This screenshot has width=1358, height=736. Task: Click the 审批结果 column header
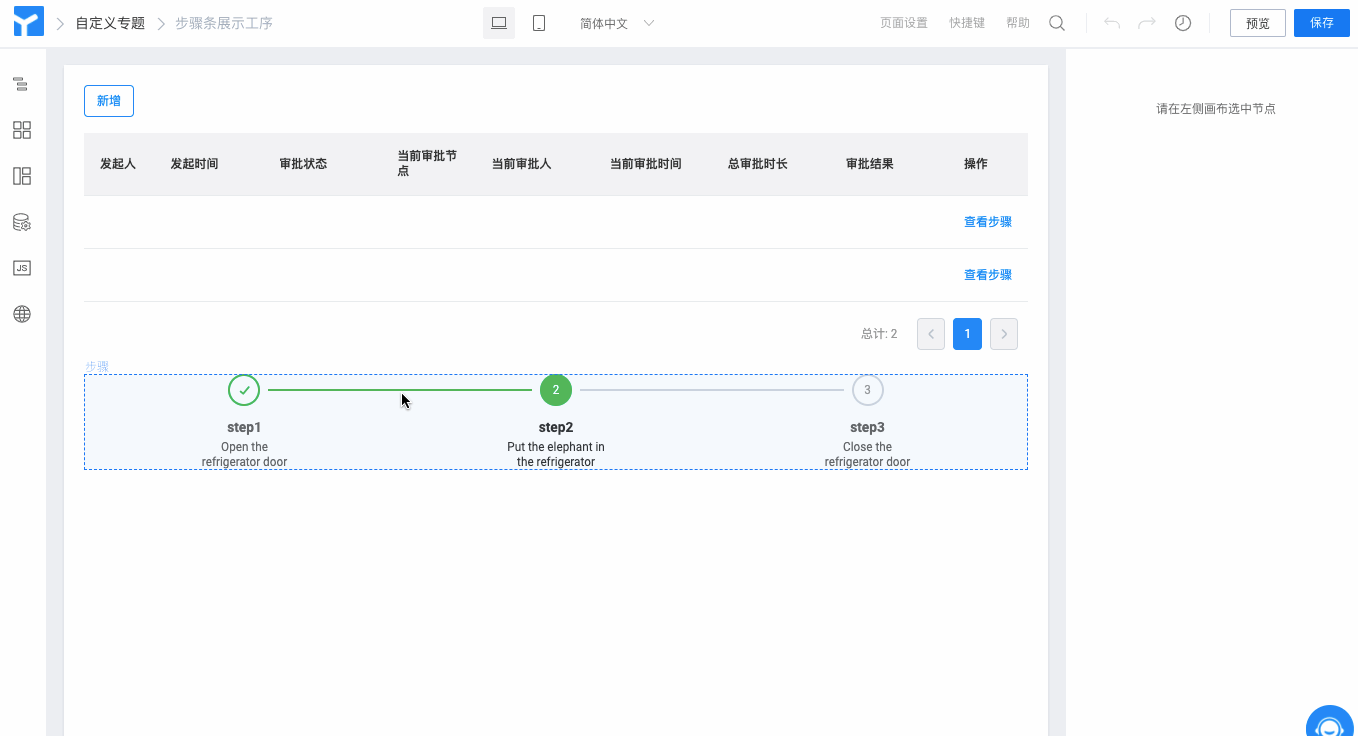pyautogui.click(x=870, y=164)
